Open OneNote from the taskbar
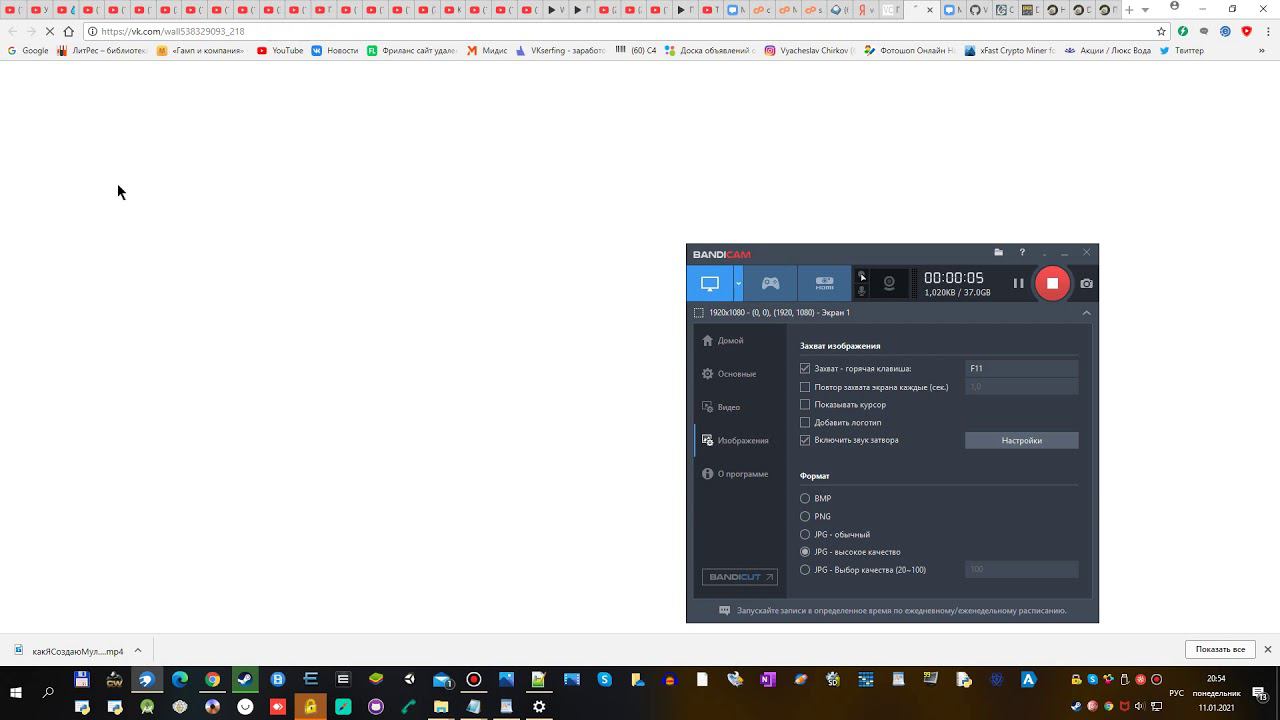Screen dimensions: 1280x720 (768, 680)
